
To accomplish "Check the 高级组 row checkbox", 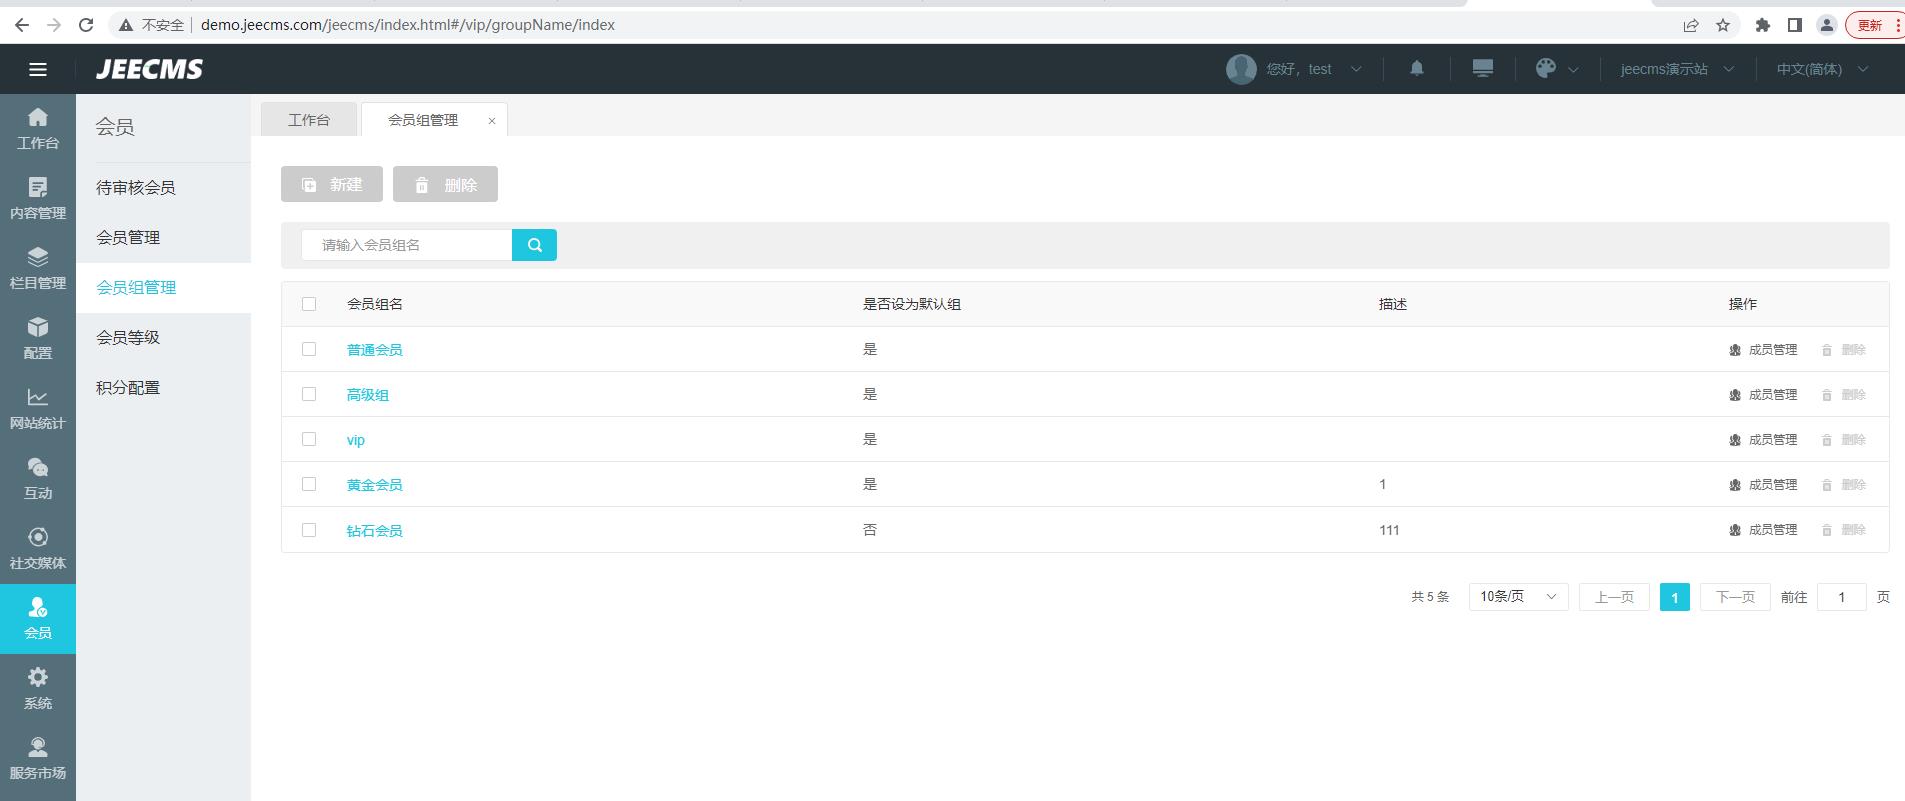I will tap(309, 394).
